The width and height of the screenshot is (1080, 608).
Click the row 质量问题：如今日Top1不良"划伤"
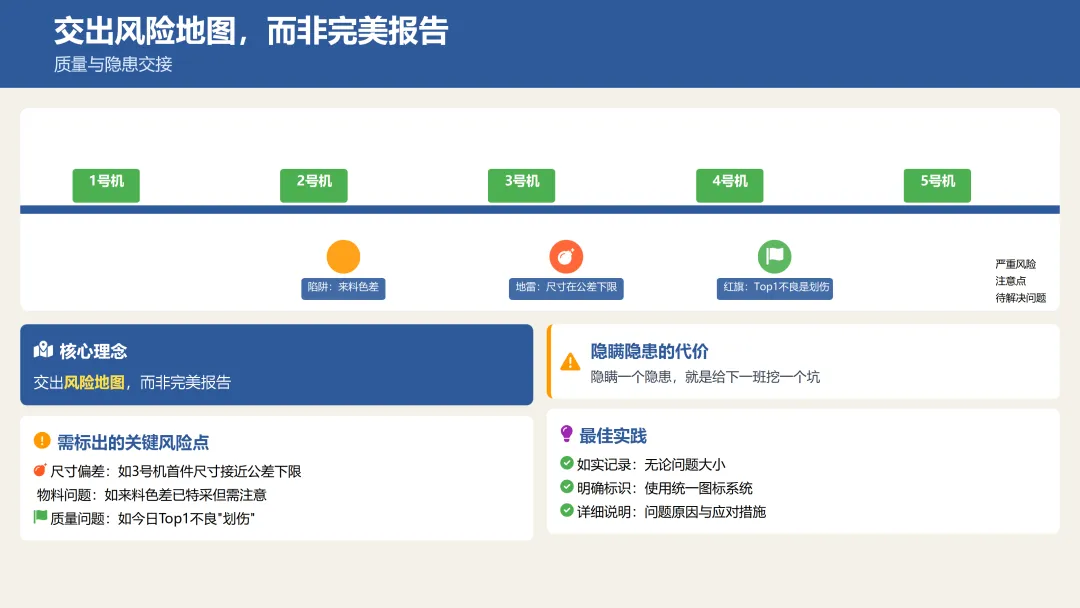[x=152, y=518]
